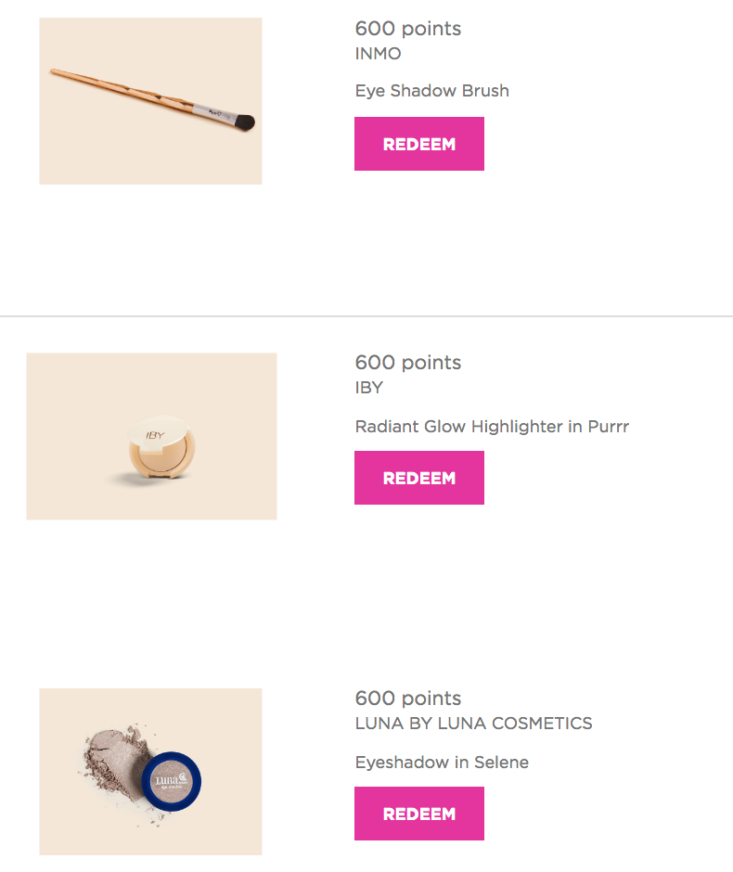Redeem the Luna Eyeshadow in Selene

[419, 813]
